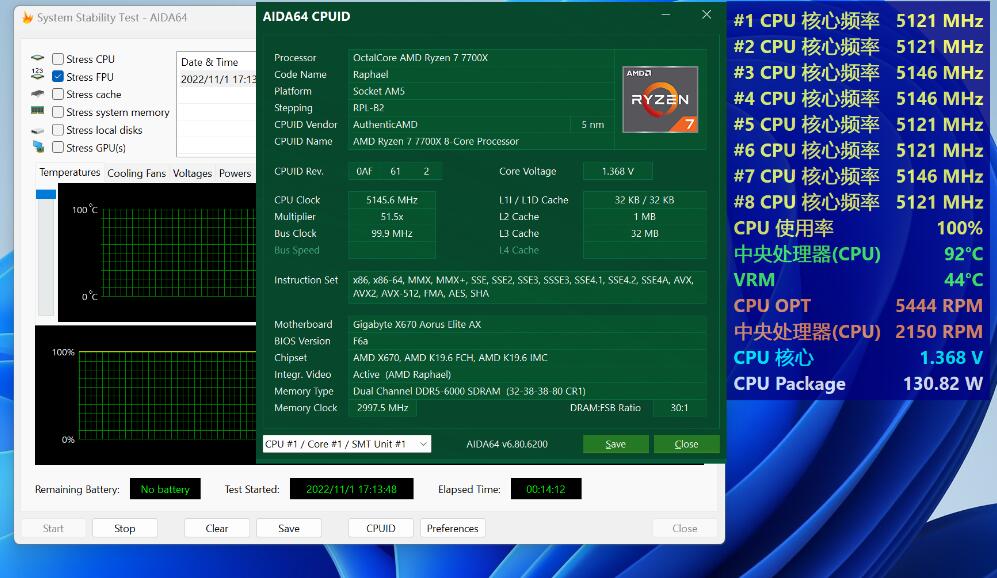
Task: Click the Stress CPU processor icon
Action: click(38, 58)
